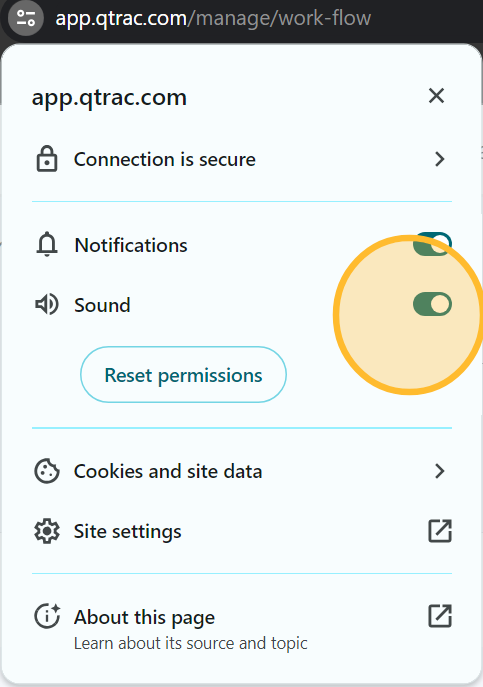Click the app.qtrac.com URL in address bar
This screenshot has height=687, width=483.
point(213,18)
